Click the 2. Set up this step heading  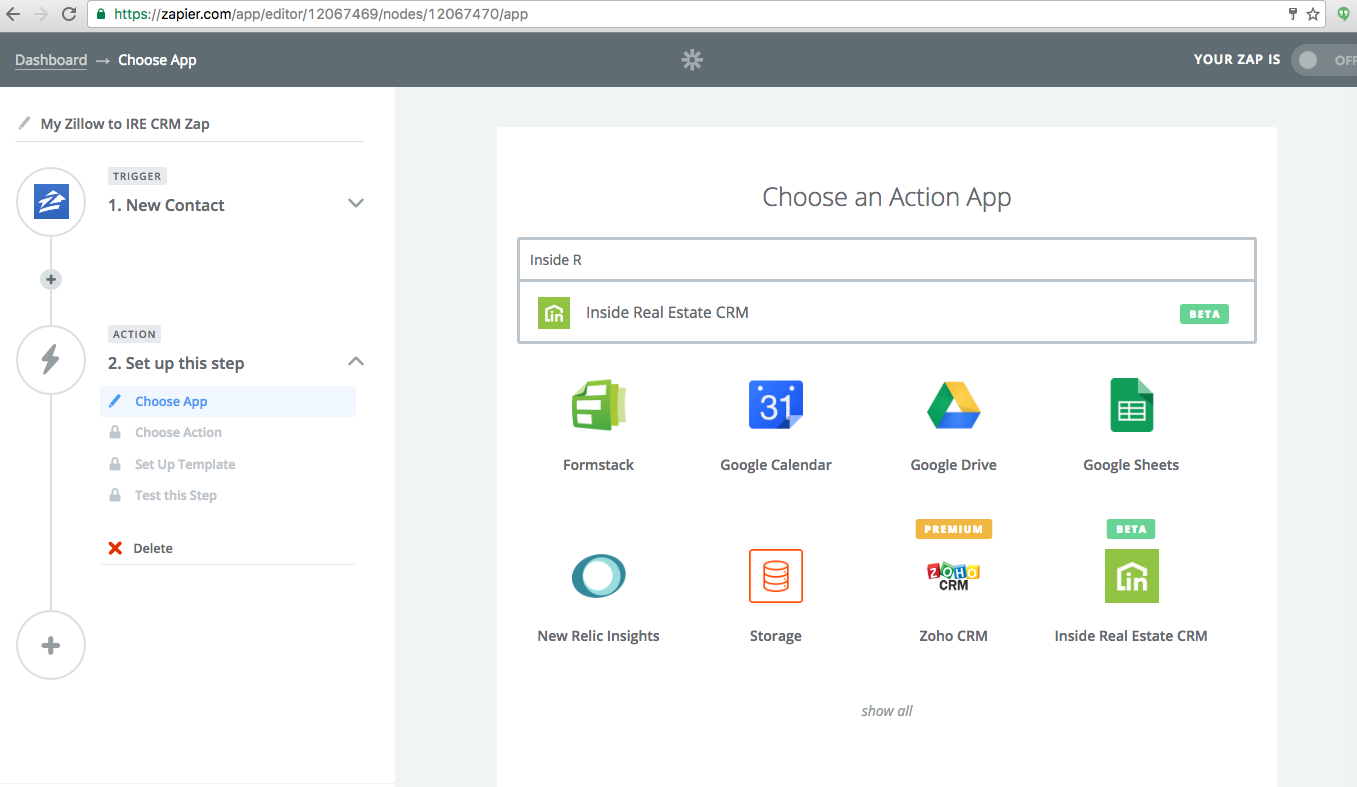pyautogui.click(x=176, y=363)
